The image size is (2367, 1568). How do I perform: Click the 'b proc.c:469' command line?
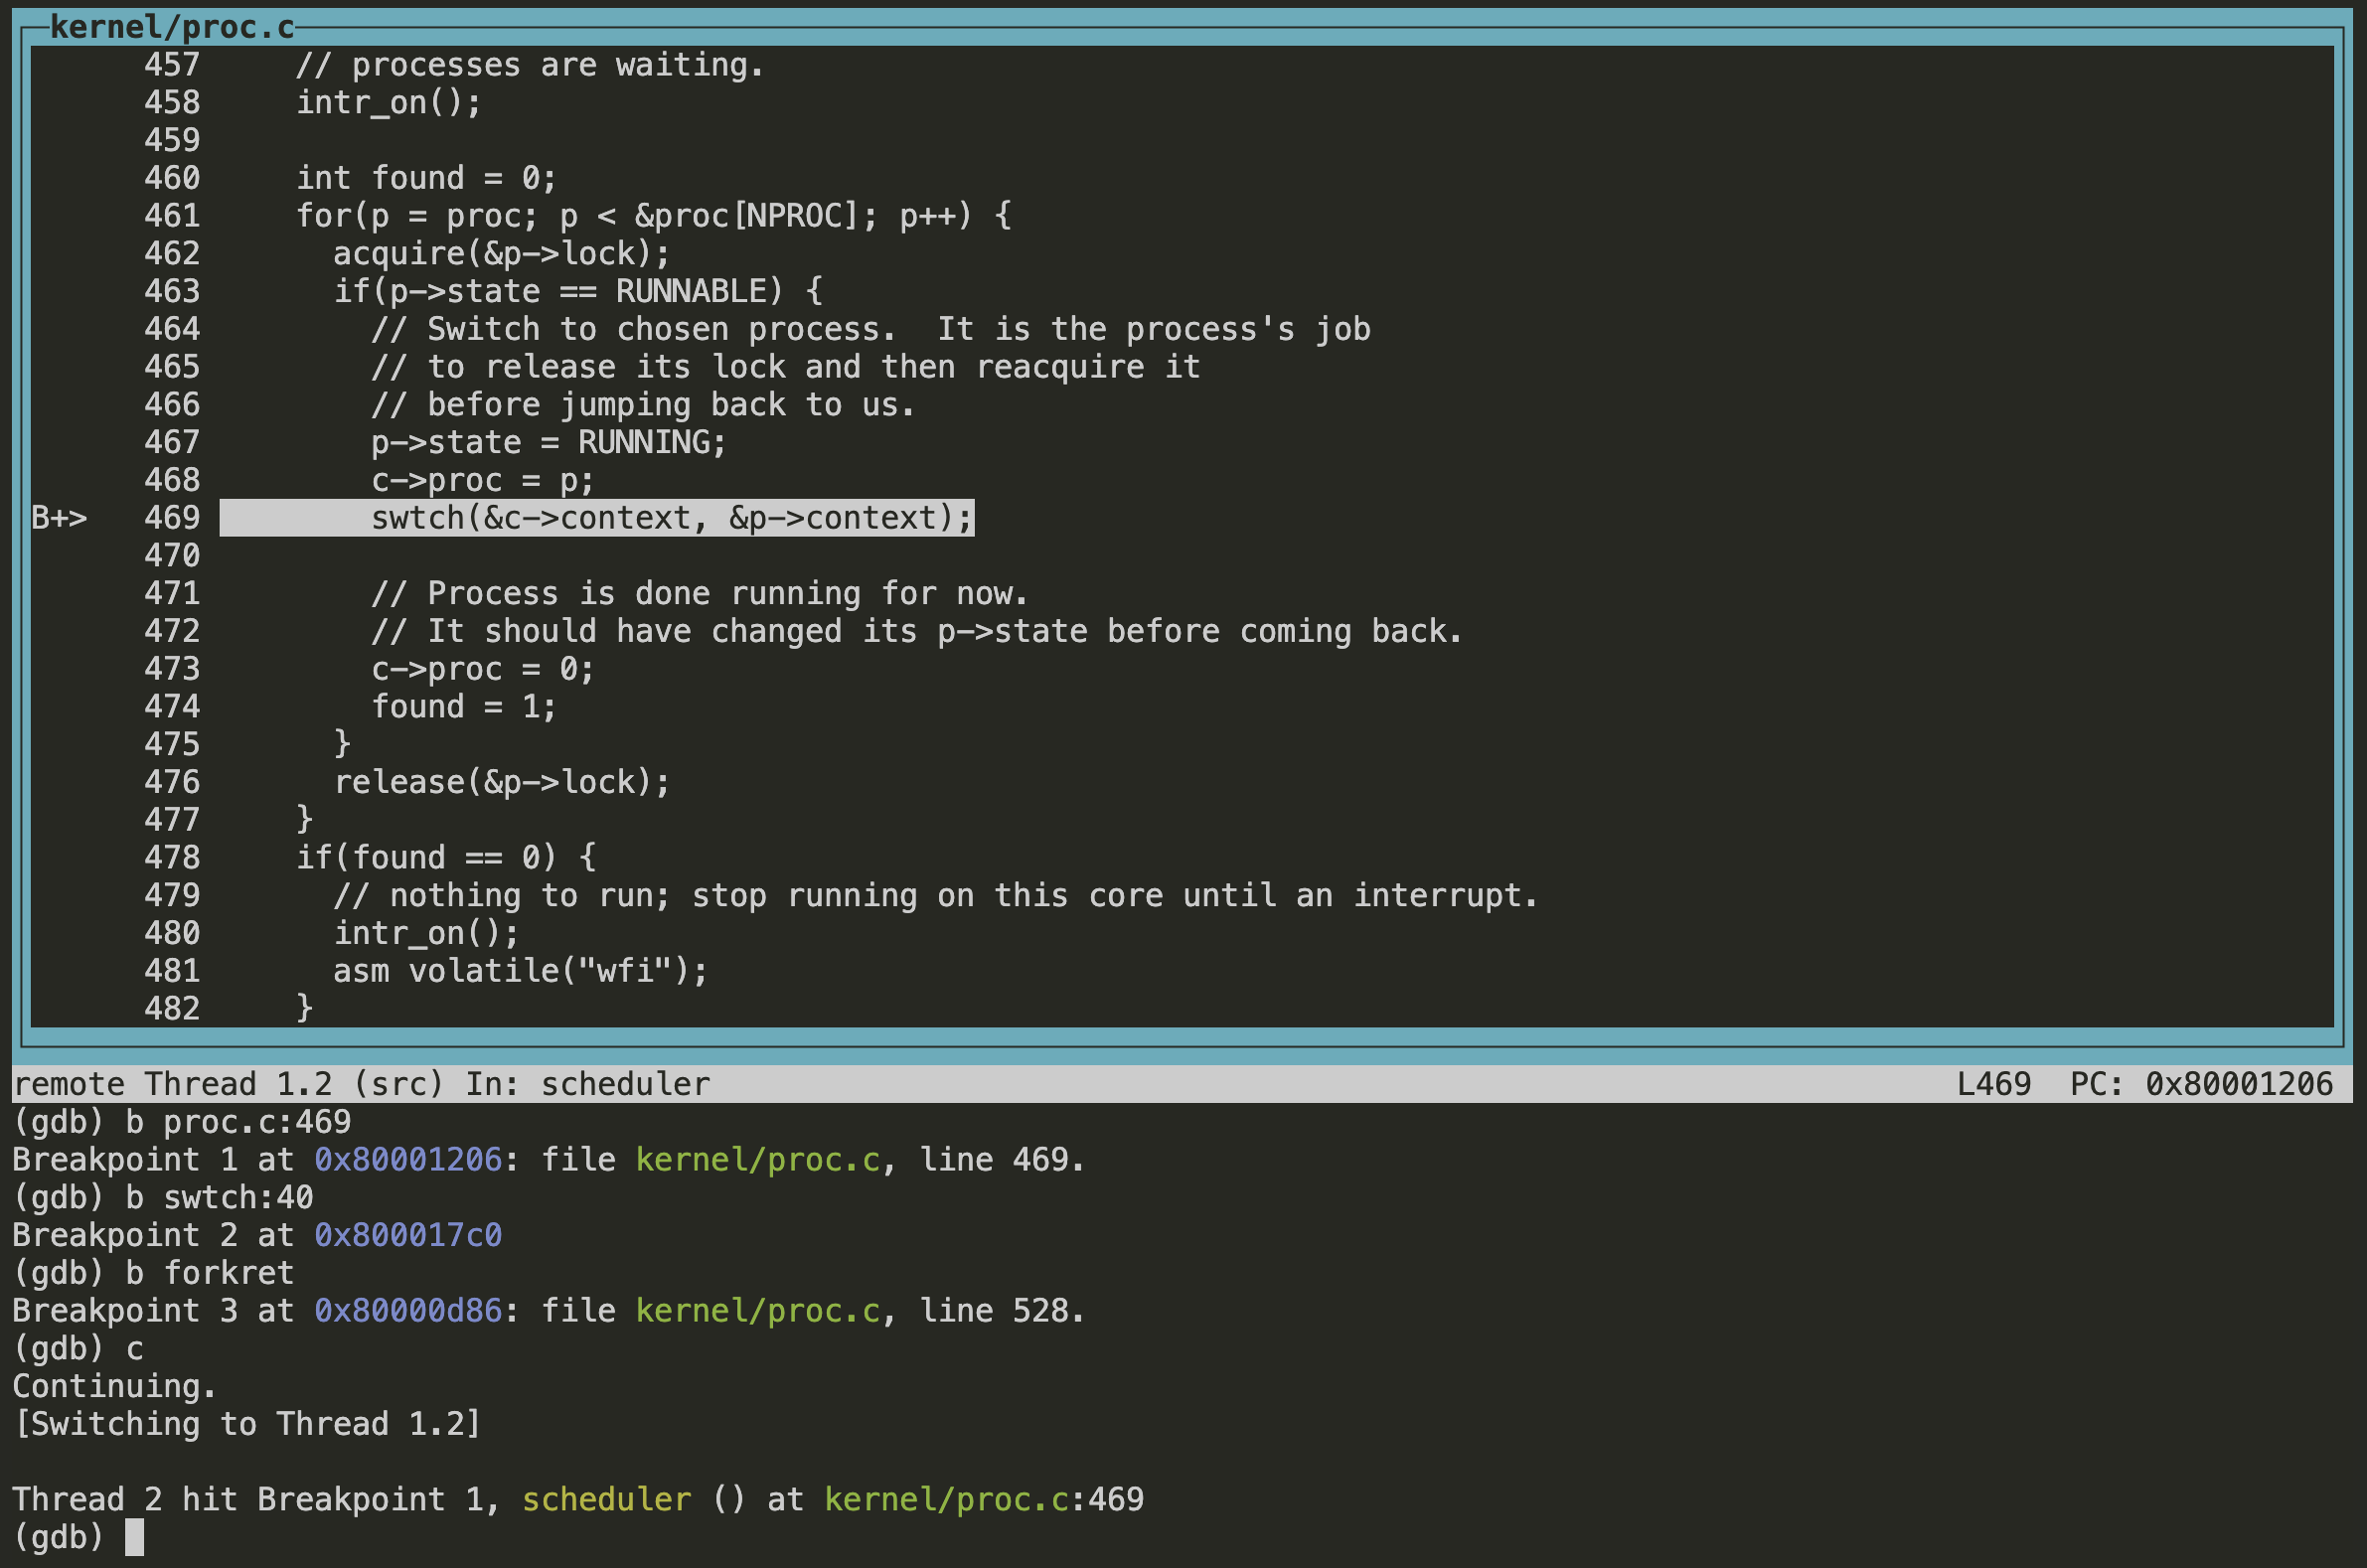click(238, 1122)
